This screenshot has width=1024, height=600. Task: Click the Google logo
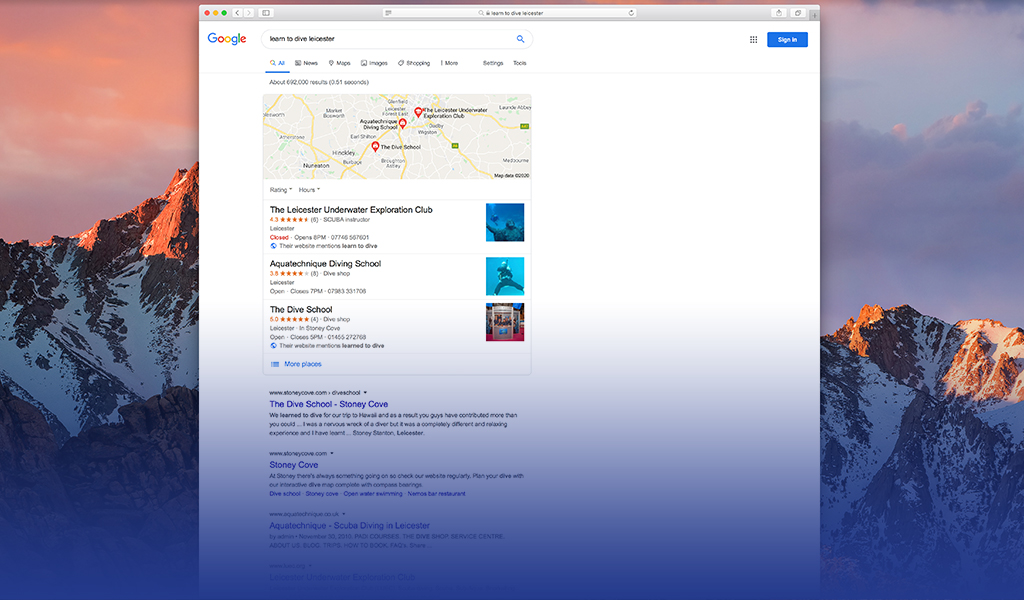click(x=227, y=39)
